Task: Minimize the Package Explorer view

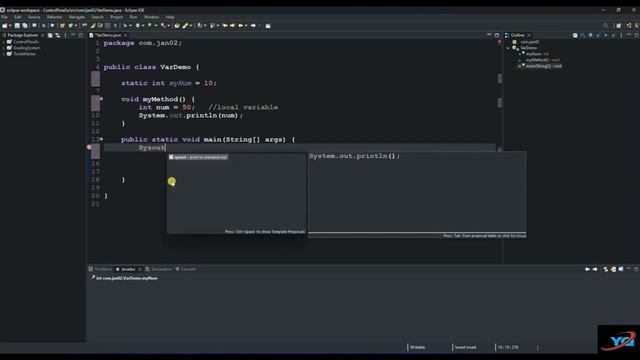Action: click(73, 35)
